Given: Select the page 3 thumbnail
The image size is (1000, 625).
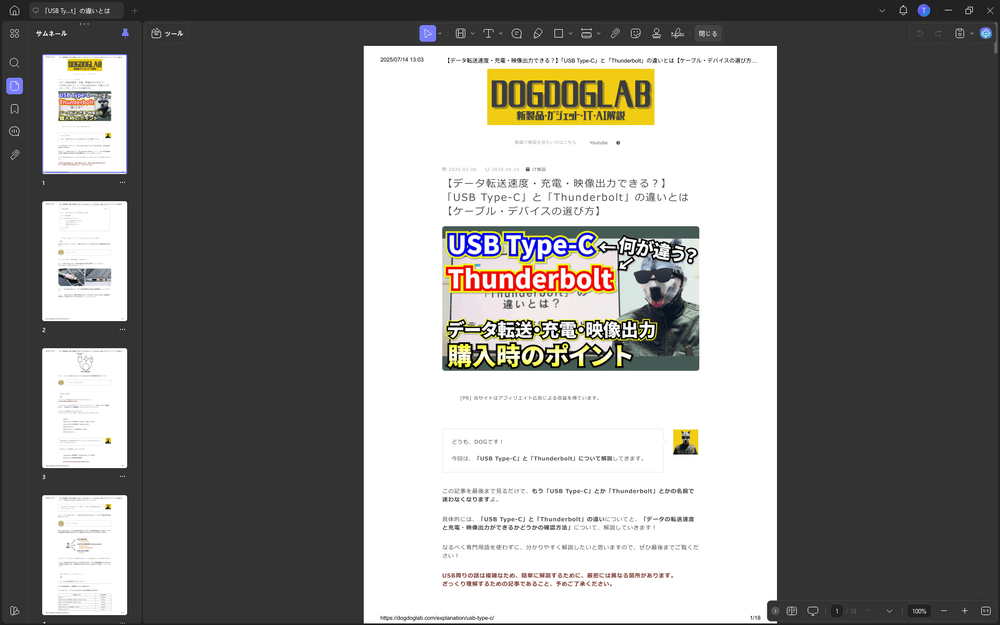Looking at the screenshot, I should click(x=84, y=408).
